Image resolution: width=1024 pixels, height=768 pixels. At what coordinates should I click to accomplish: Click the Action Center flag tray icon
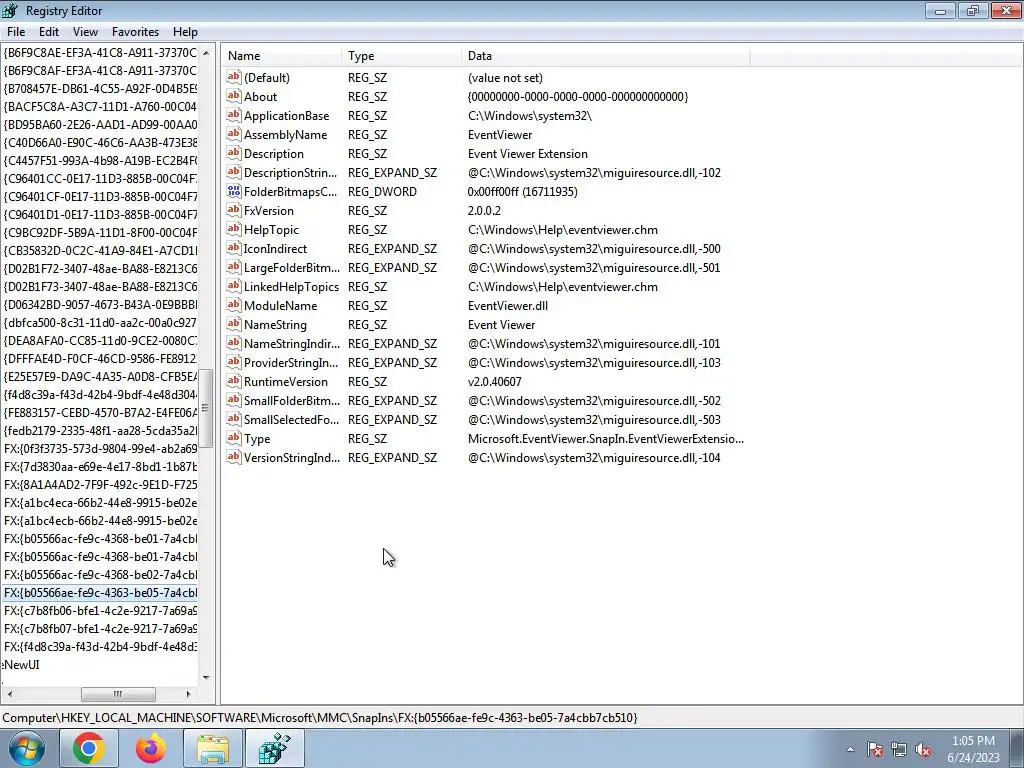[875, 749]
